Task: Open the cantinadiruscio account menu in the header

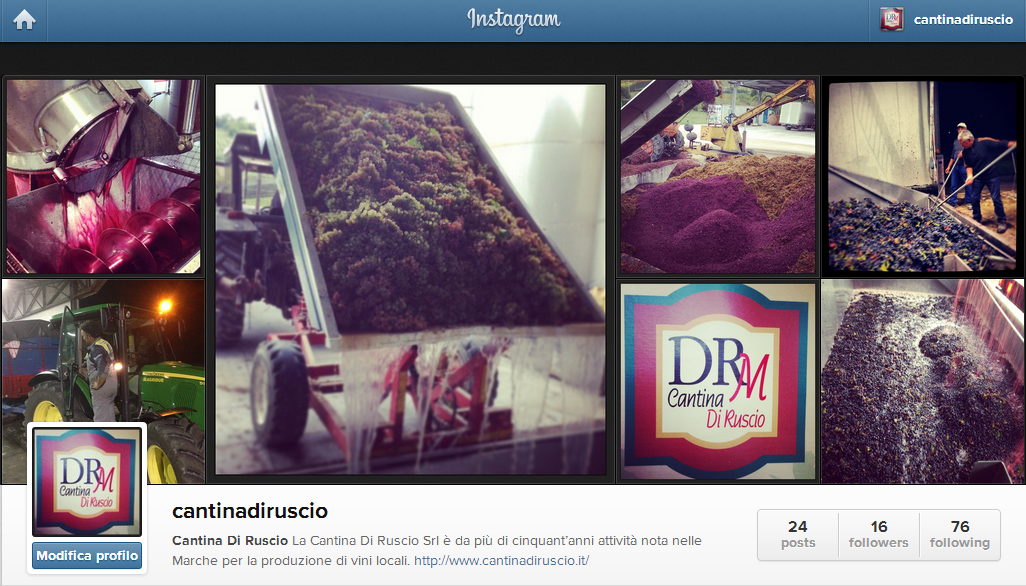Action: point(947,20)
